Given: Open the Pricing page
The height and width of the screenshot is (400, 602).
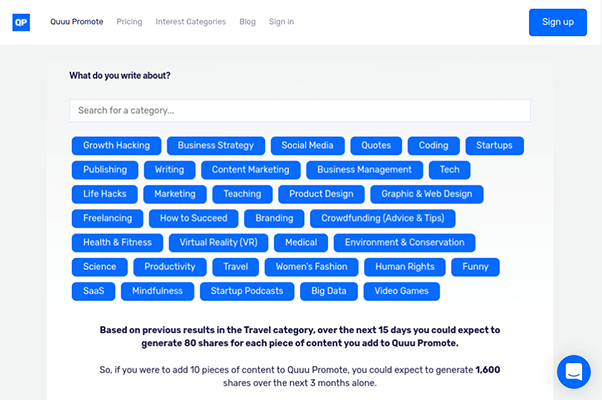Looking at the screenshot, I should pos(129,22).
